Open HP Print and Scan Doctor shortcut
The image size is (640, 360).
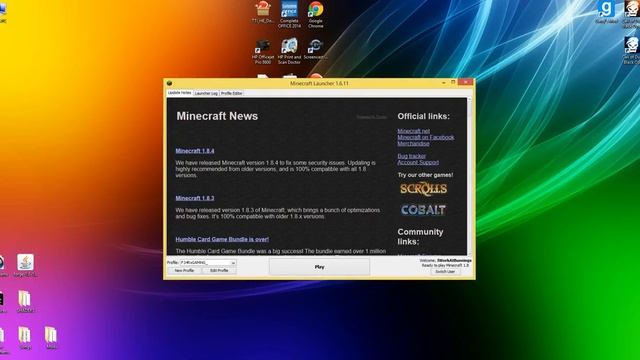(289, 51)
